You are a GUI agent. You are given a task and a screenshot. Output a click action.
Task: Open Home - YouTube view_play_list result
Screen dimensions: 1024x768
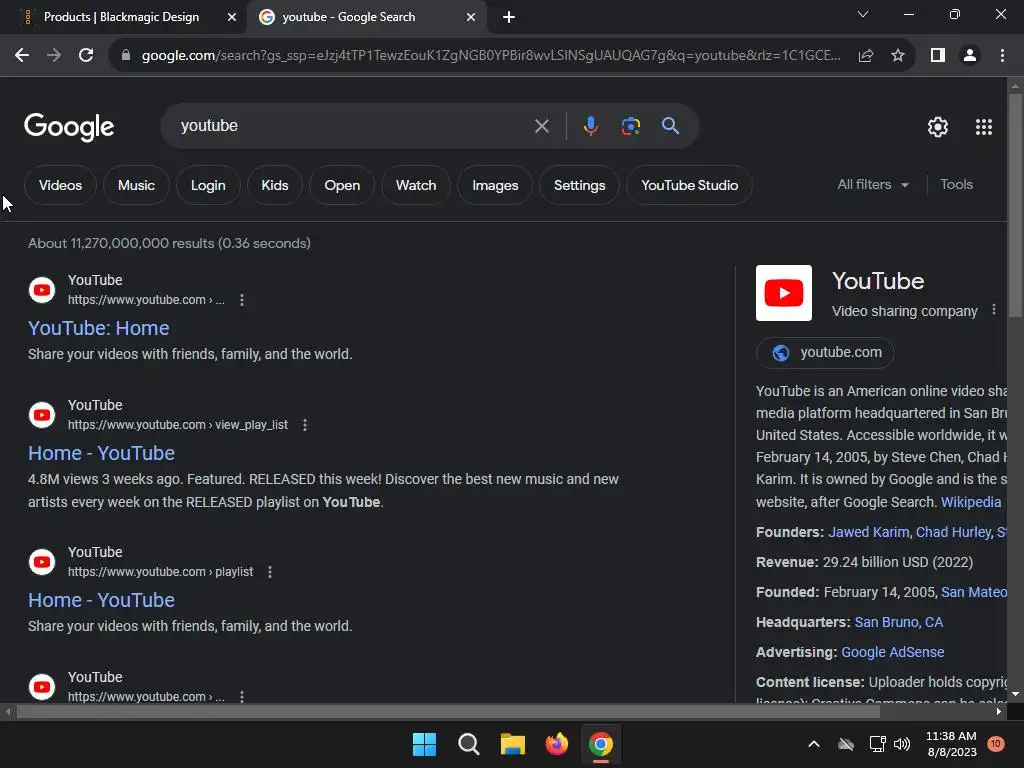[101, 453]
